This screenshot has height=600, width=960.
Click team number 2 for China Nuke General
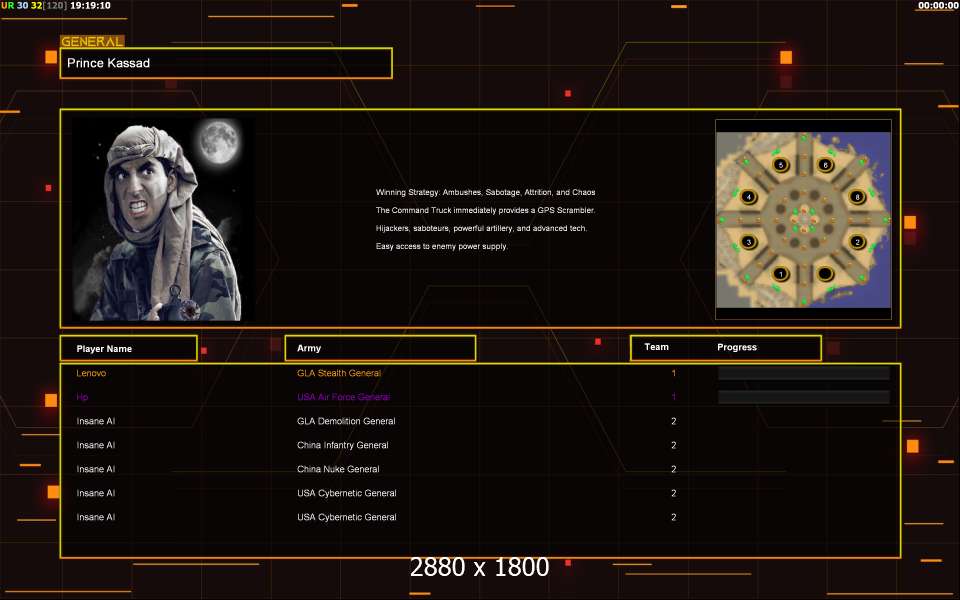click(673, 469)
